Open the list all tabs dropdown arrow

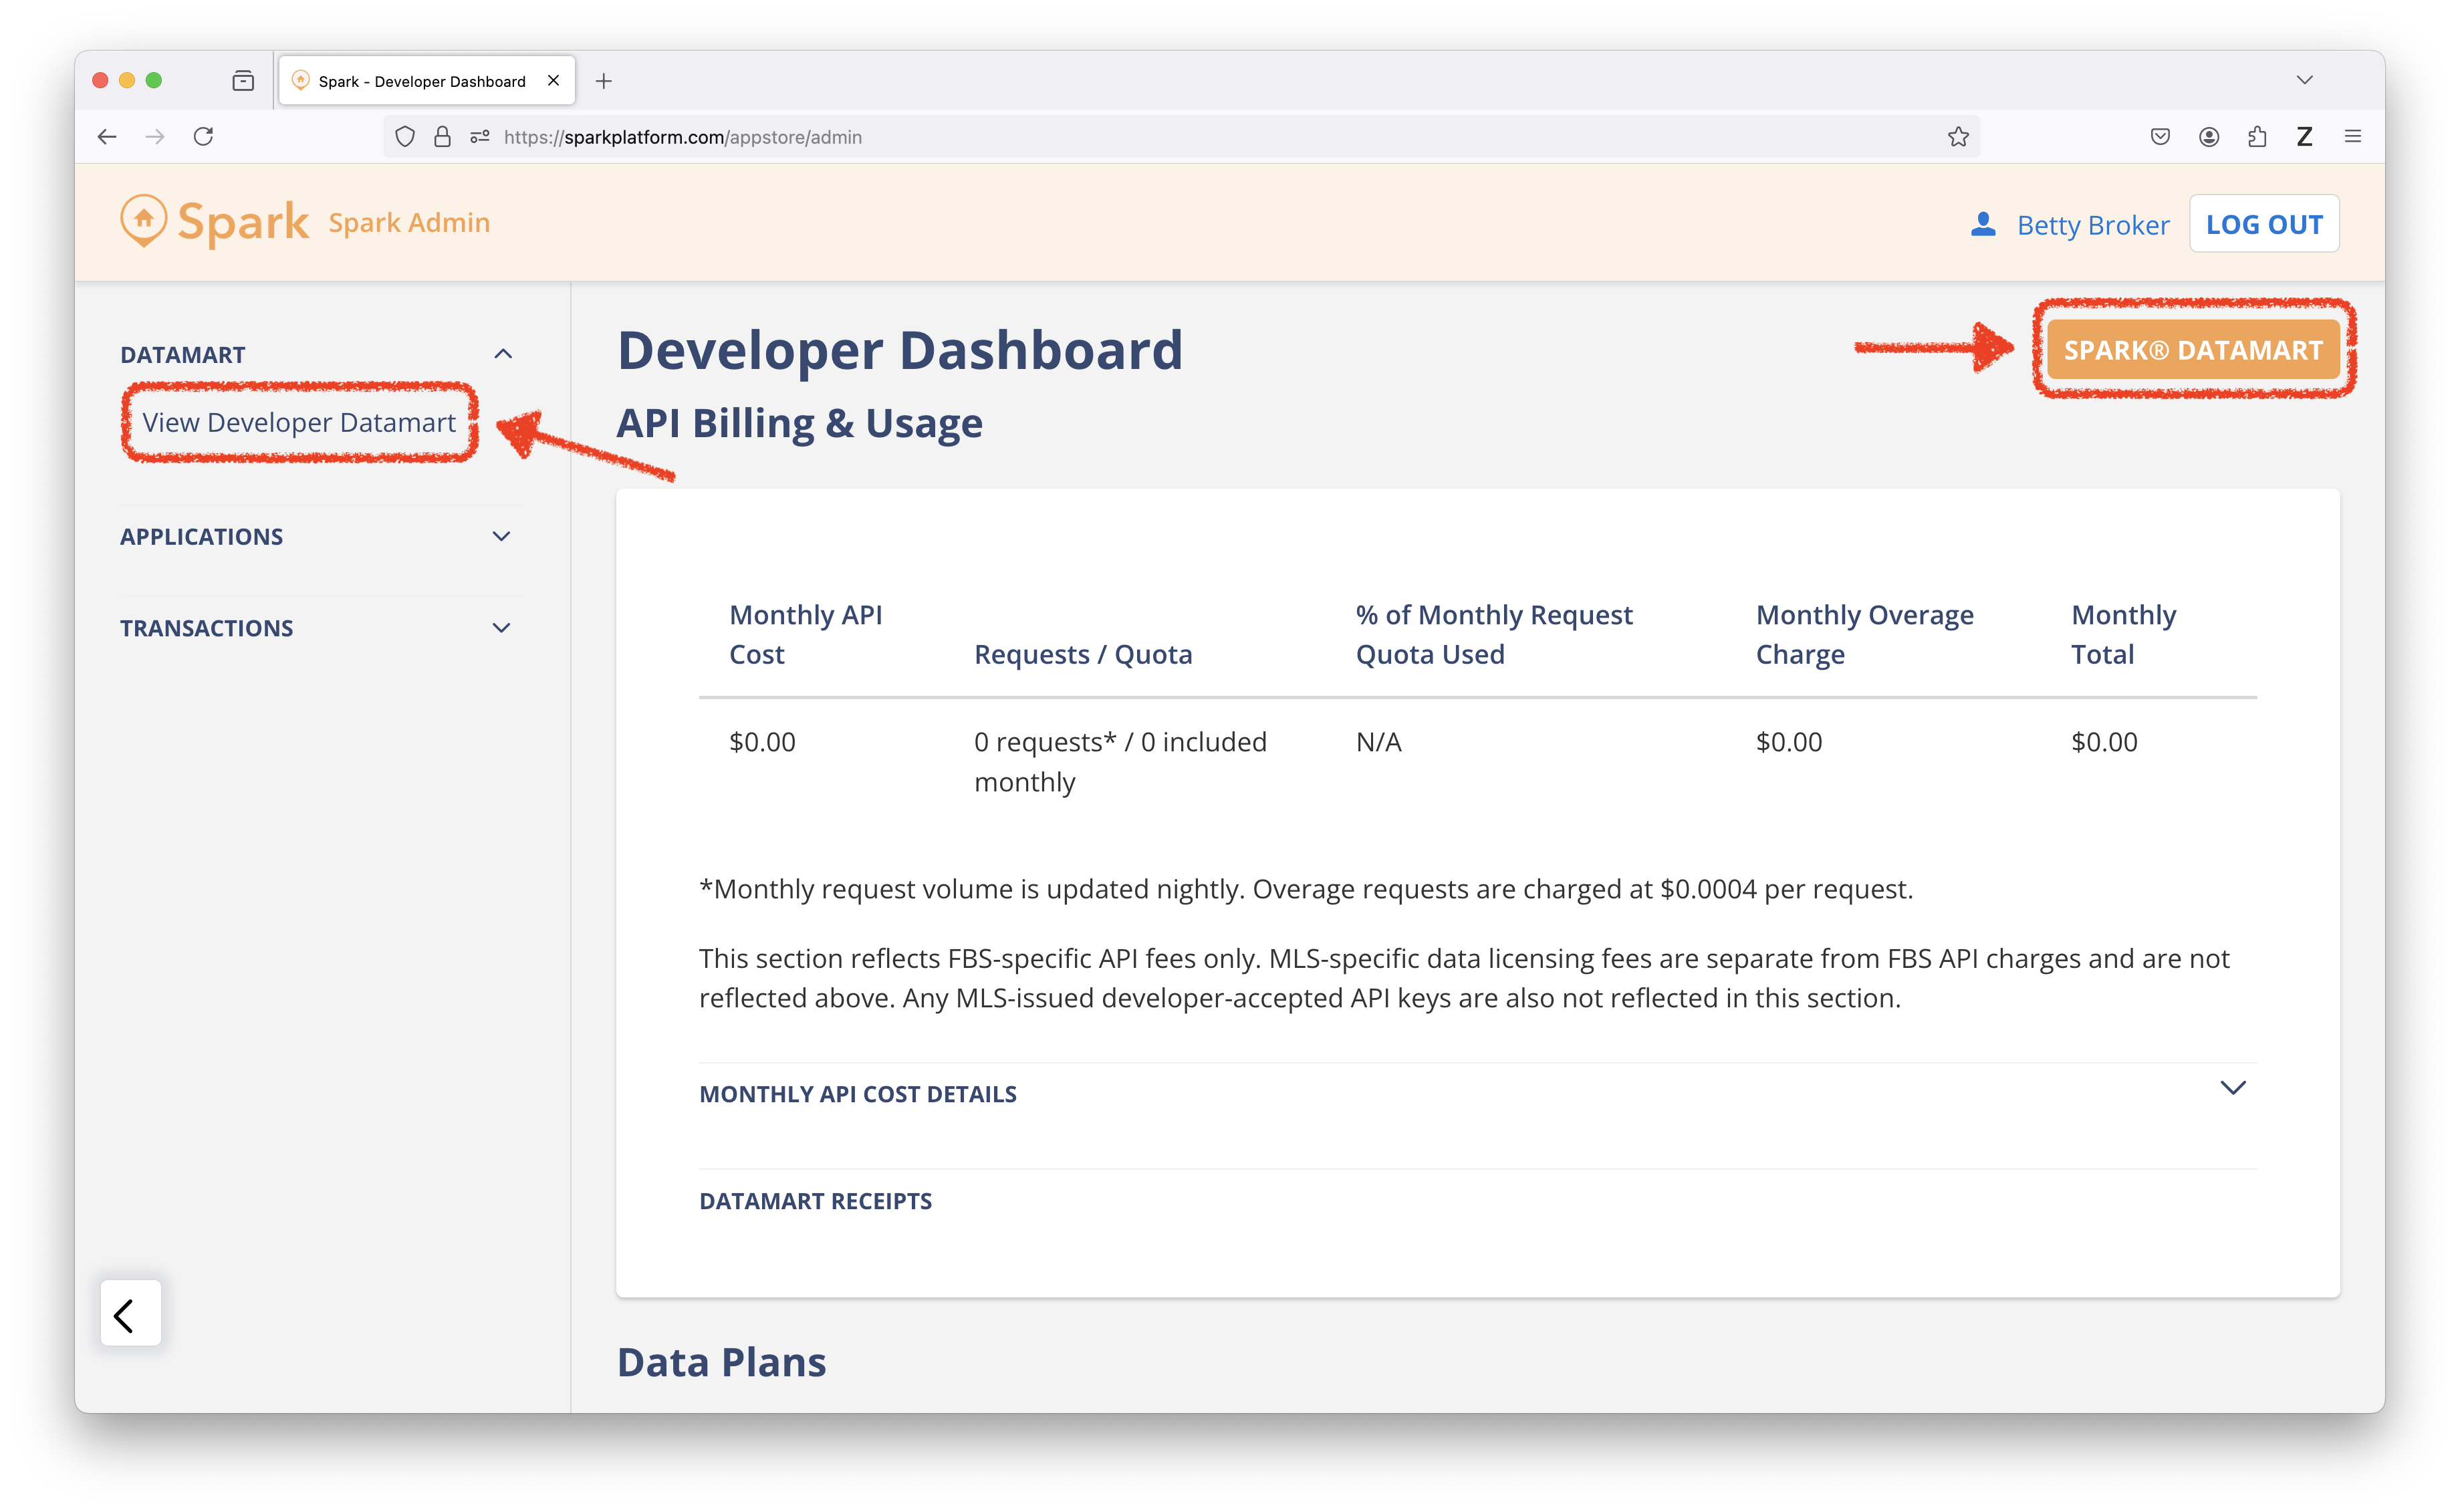point(2304,80)
